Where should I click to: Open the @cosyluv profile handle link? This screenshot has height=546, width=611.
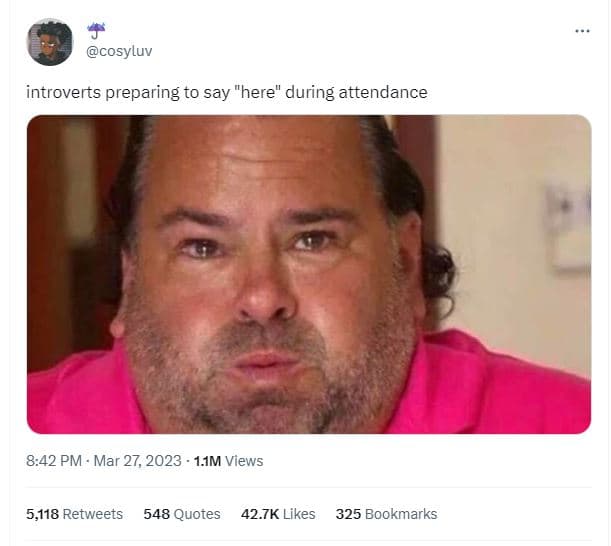119,51
